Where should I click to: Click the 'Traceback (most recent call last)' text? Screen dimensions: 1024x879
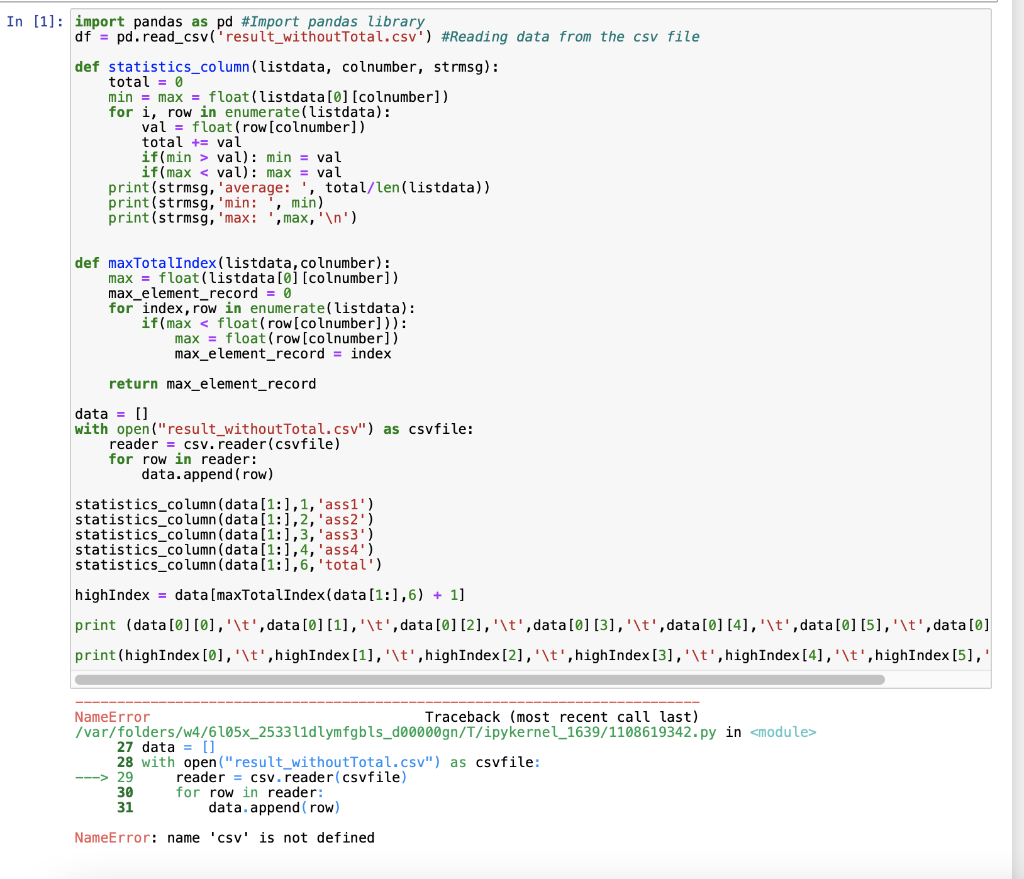click(560, 716)
